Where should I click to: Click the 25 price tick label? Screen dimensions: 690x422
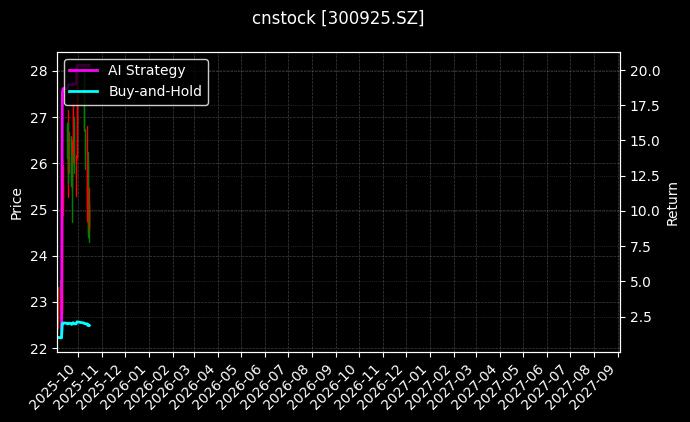coord(38,210)
